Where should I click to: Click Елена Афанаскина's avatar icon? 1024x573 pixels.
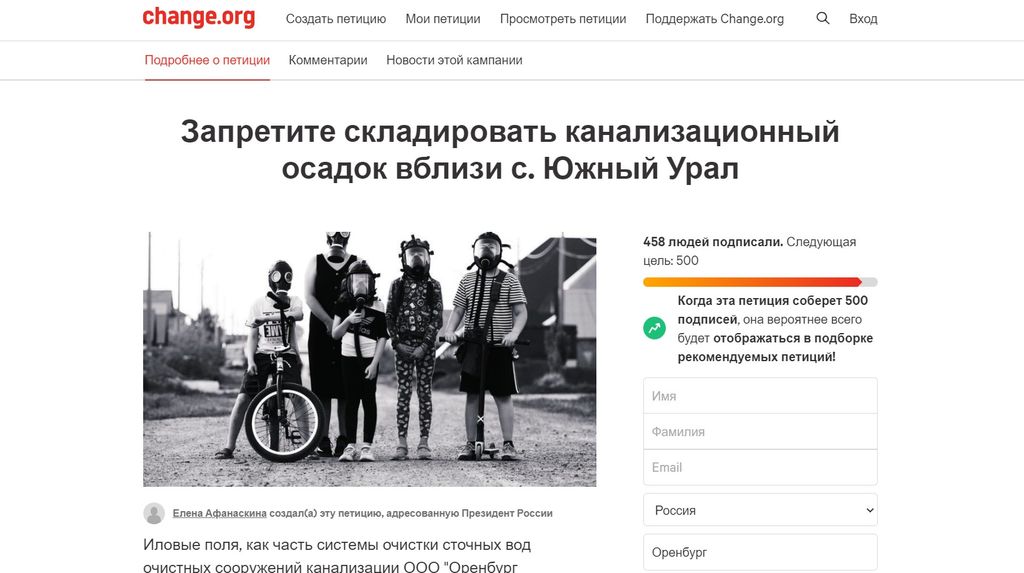pyautogui.click(x=154, y=514)
